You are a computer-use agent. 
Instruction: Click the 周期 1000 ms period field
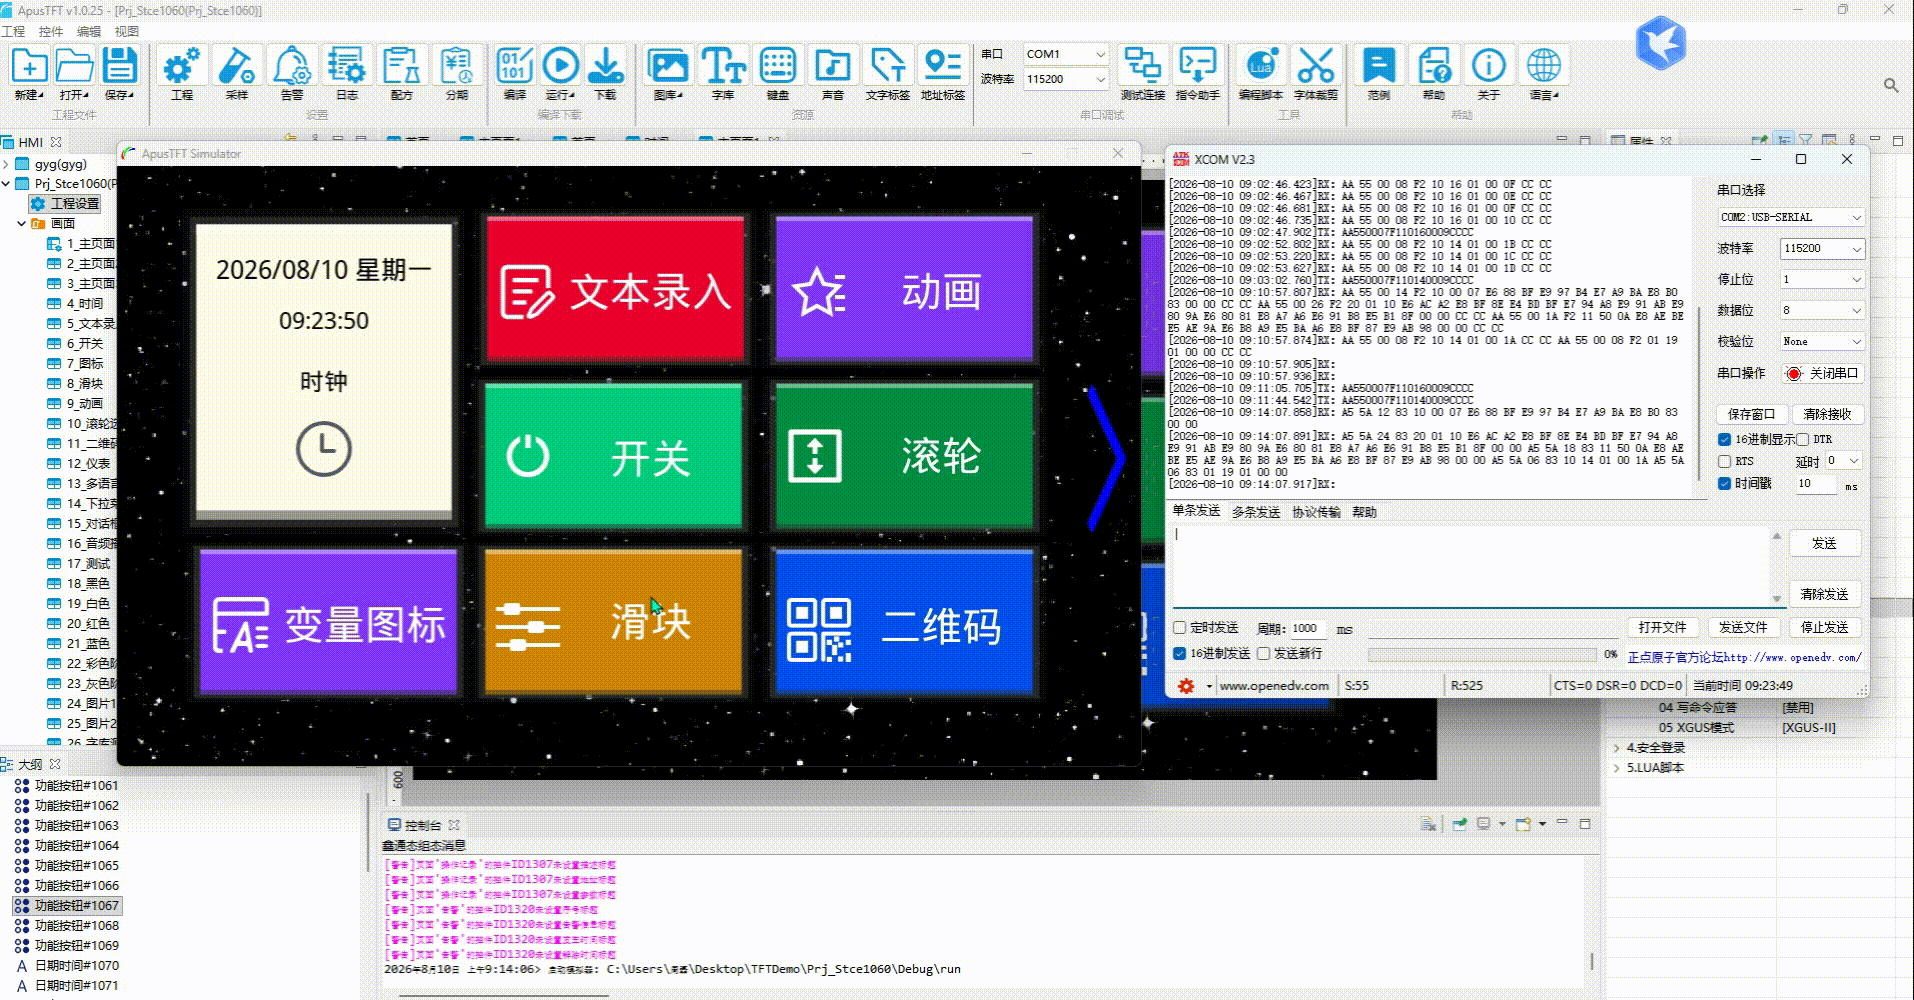pos(1307,628)
